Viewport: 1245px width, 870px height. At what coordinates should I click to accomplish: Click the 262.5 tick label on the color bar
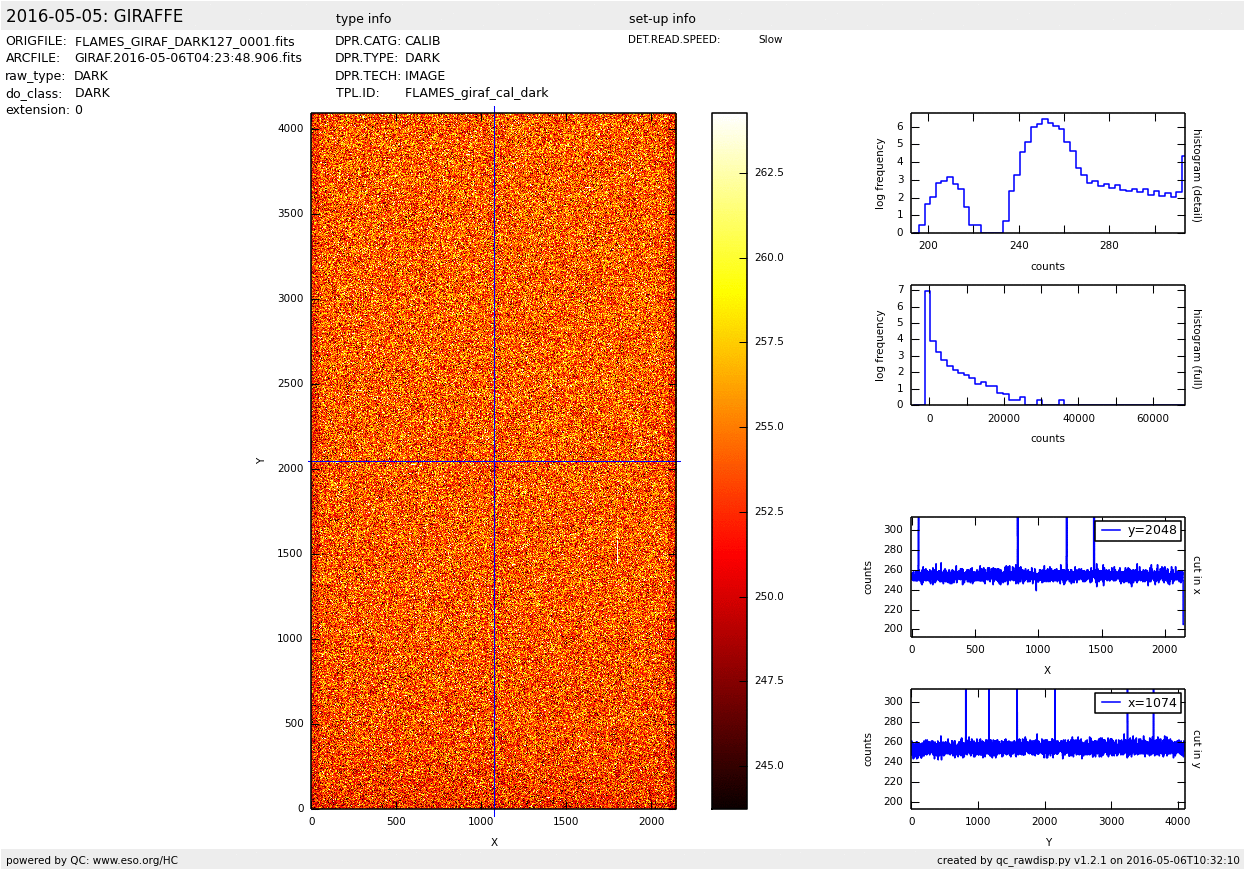click(769, 173)
